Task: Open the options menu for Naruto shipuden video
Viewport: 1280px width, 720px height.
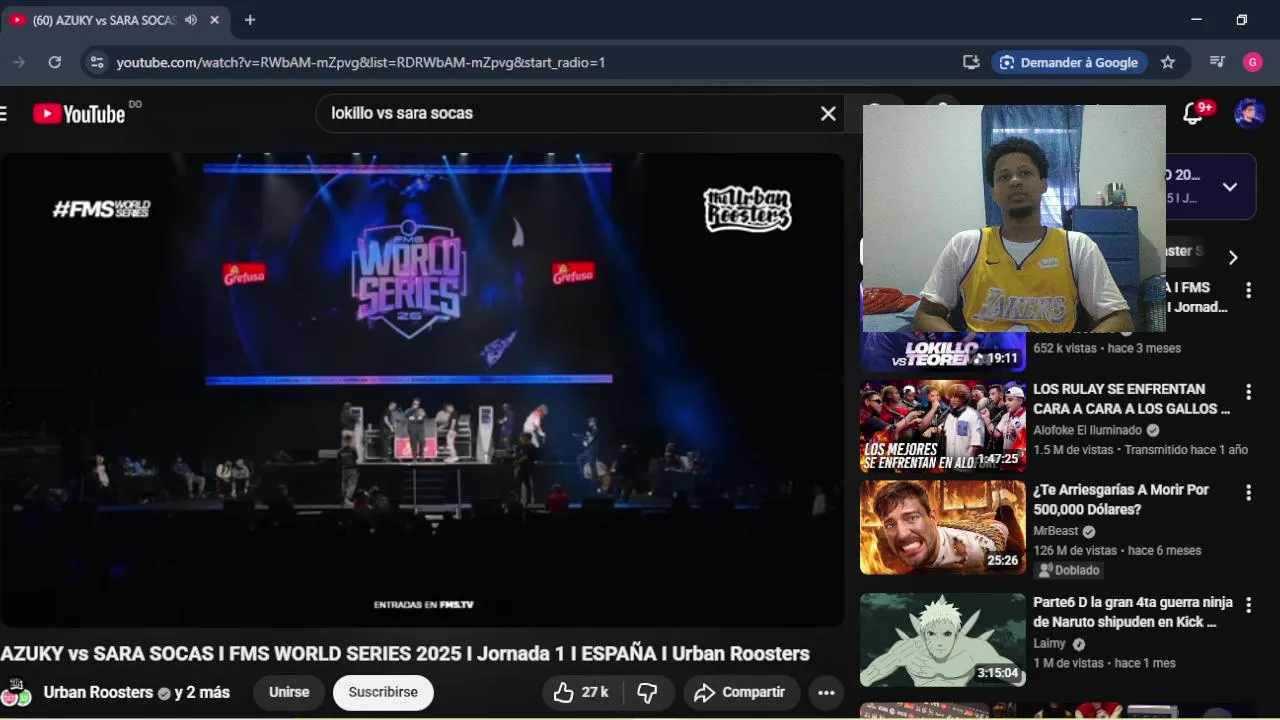Action: click(1248, 606)
